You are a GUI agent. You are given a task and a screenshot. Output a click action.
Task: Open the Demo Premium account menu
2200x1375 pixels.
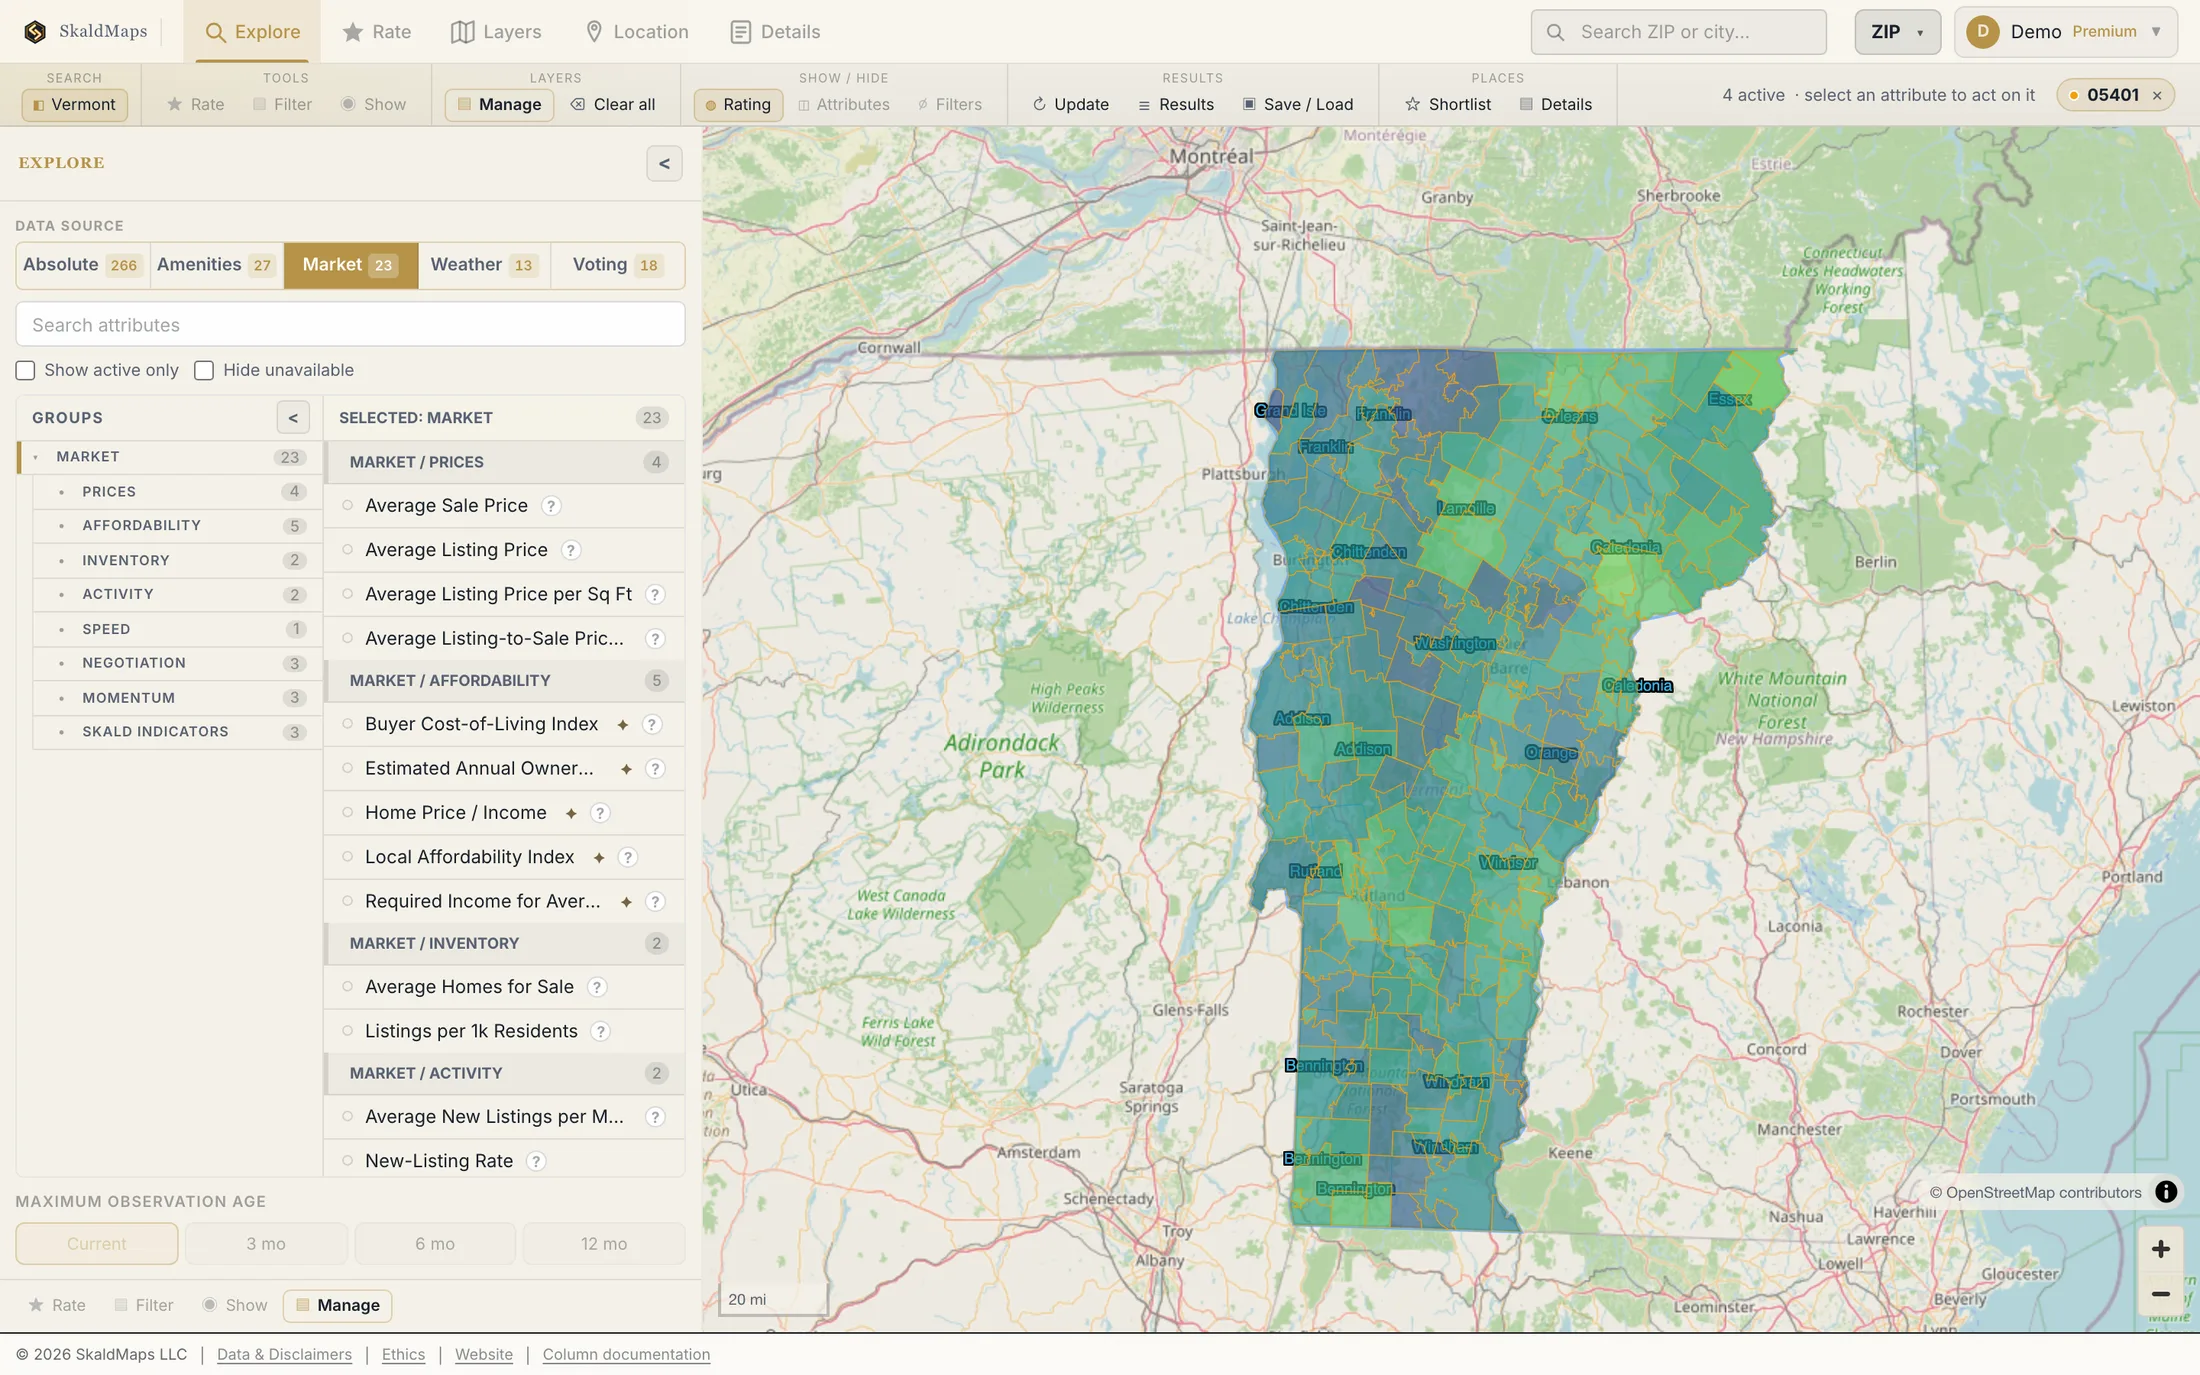(2065, 32)
